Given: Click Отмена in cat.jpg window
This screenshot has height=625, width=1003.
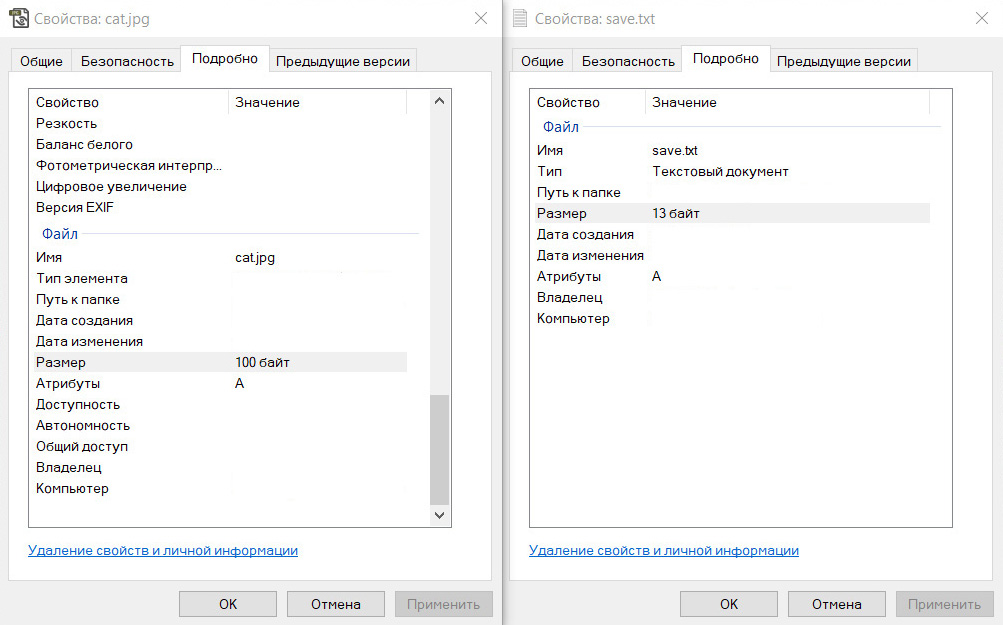Looking at the screenshot, I should coord(336,604).
